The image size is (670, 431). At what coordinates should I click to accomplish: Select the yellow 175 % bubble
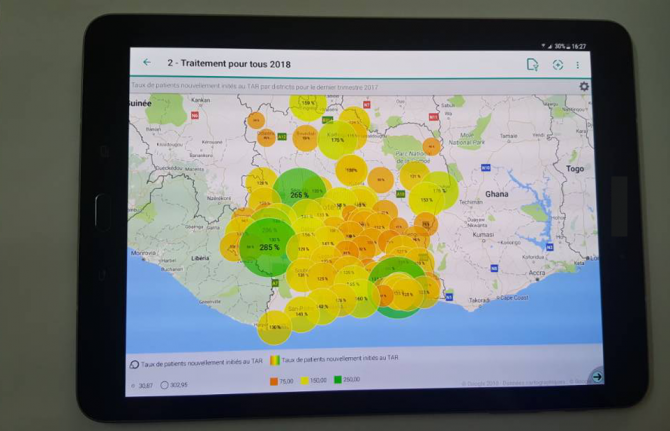pyautogui.click(x=338, y=139)
